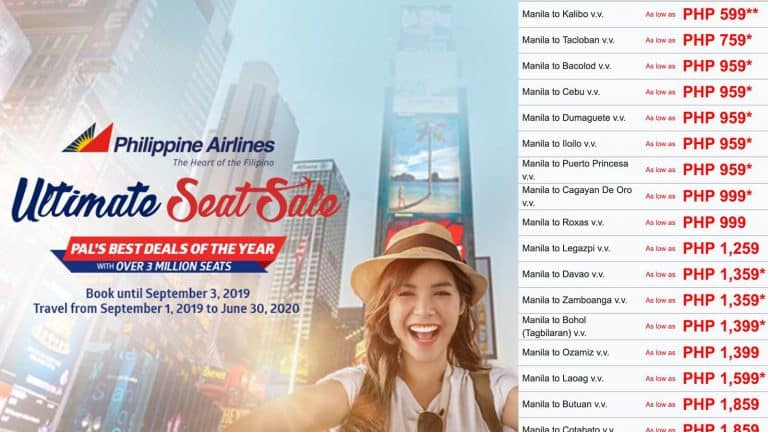Click the Ultimate Seat Sale title
The width and height of the screenshot is (768, 432).
[x=176, y=200]
